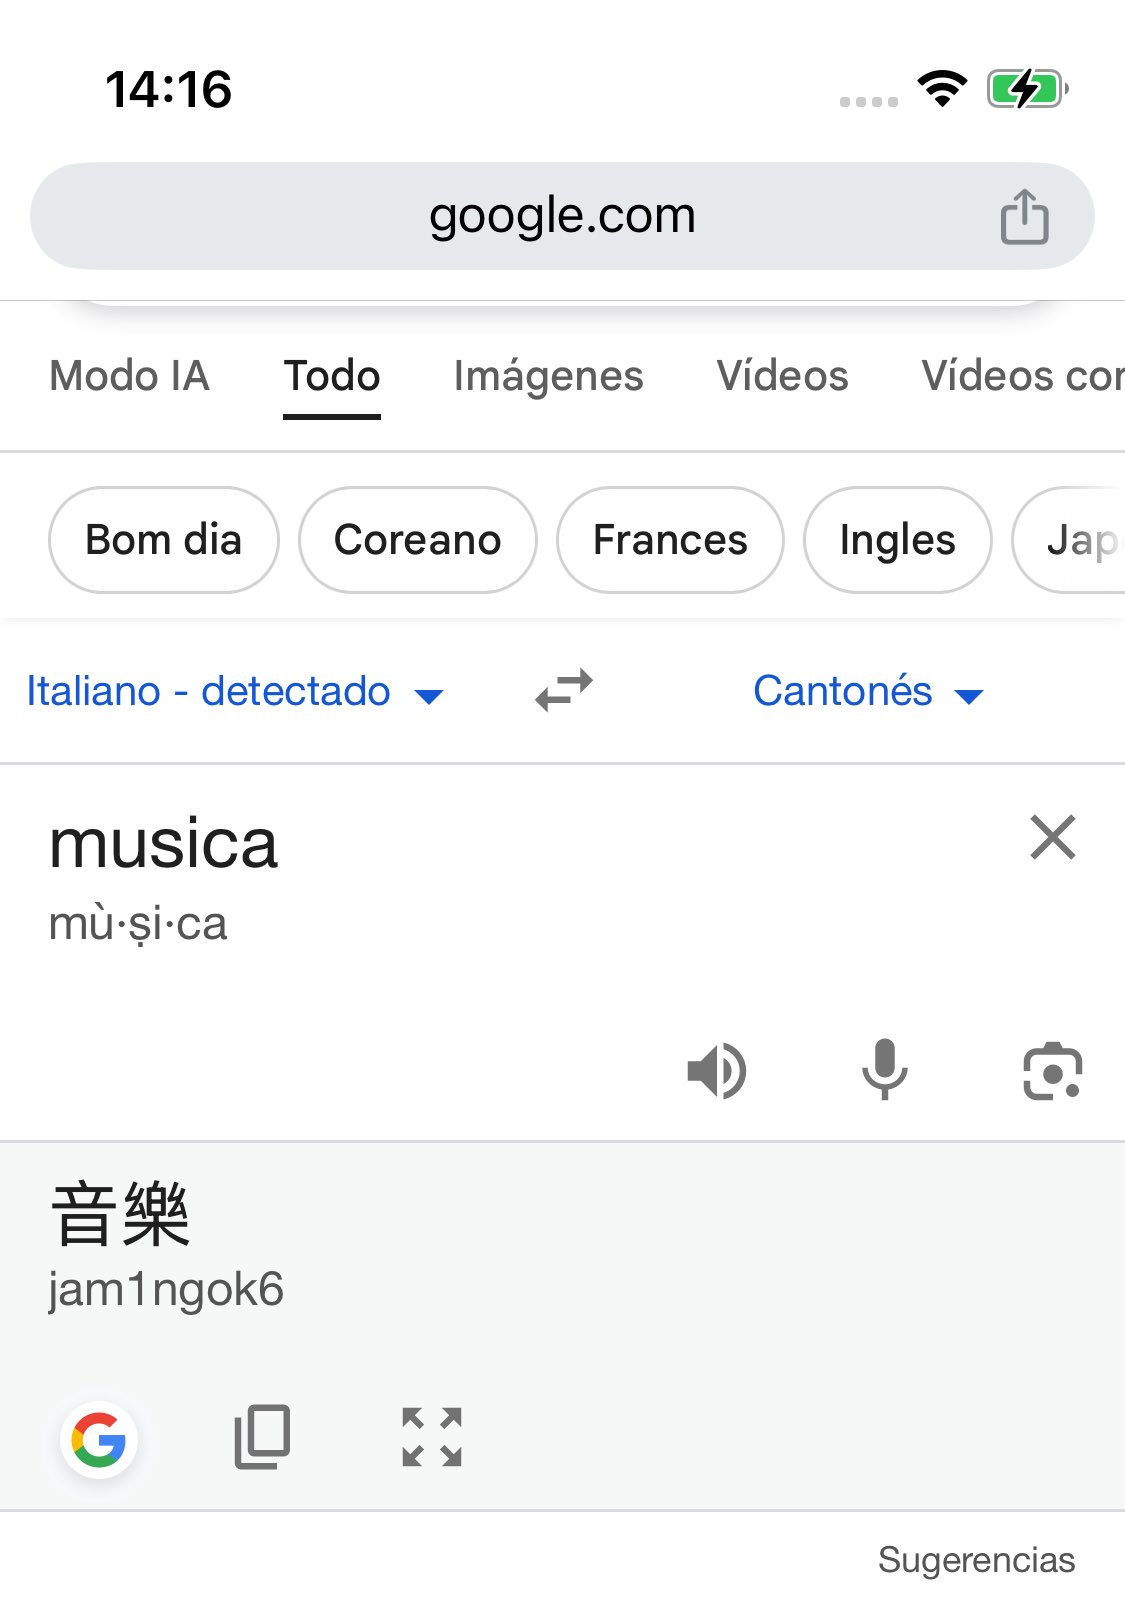Tap the Safari share icon
The height and width of the screenshot is (1608, 1125).
pos(1024,217)
